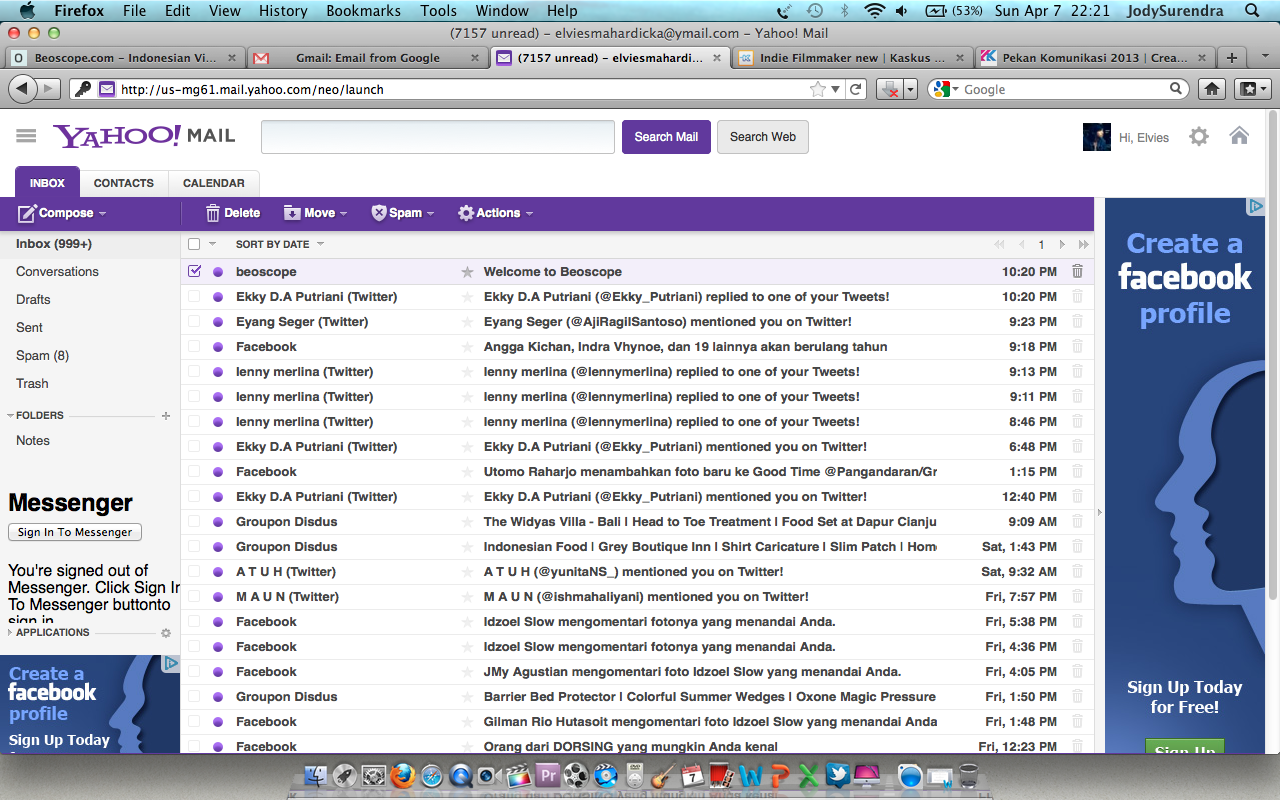Screen dimensions: 1280x800
Task: Check the Eyang Seger (Twitter) message checkbox
Action: pyautogui.click(x=194, y=322)
